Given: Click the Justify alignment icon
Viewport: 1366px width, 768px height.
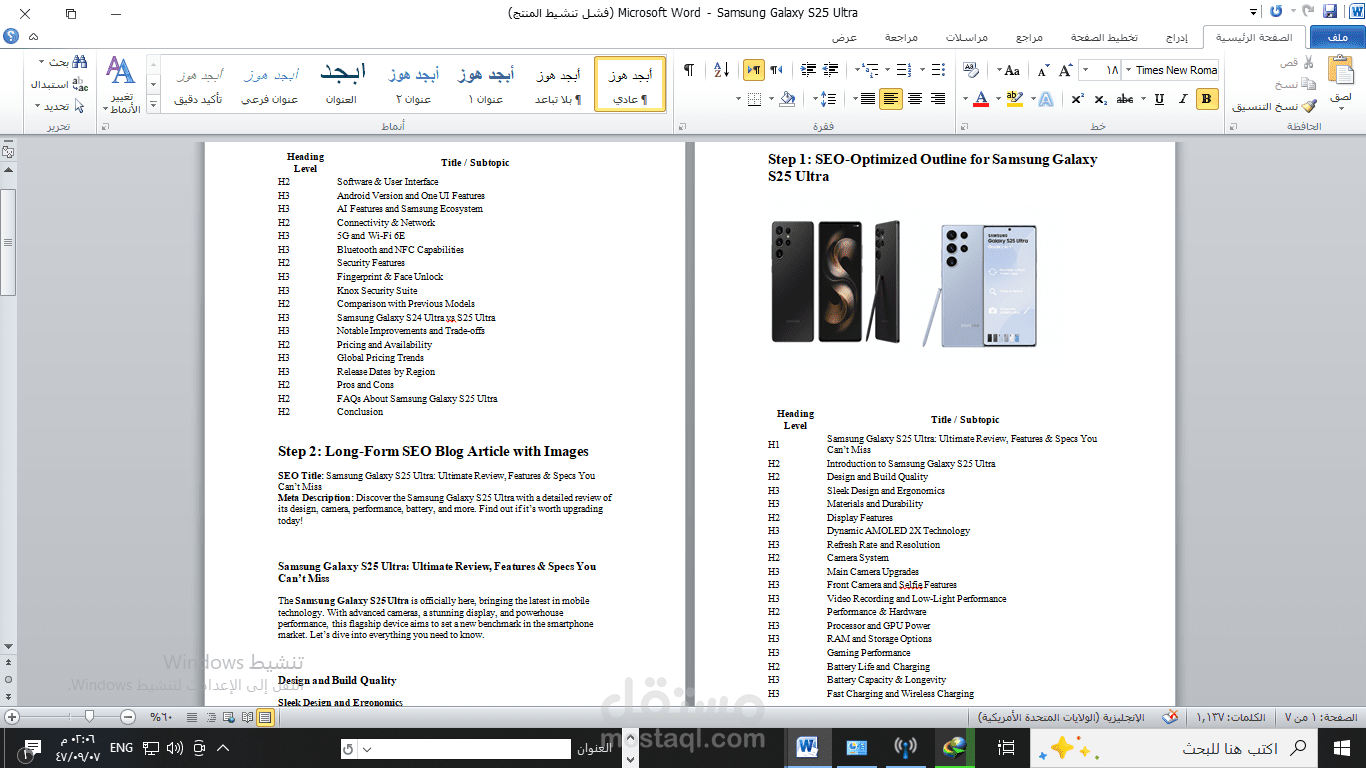Looking at the screenshot, I should [x=867, y=99].
